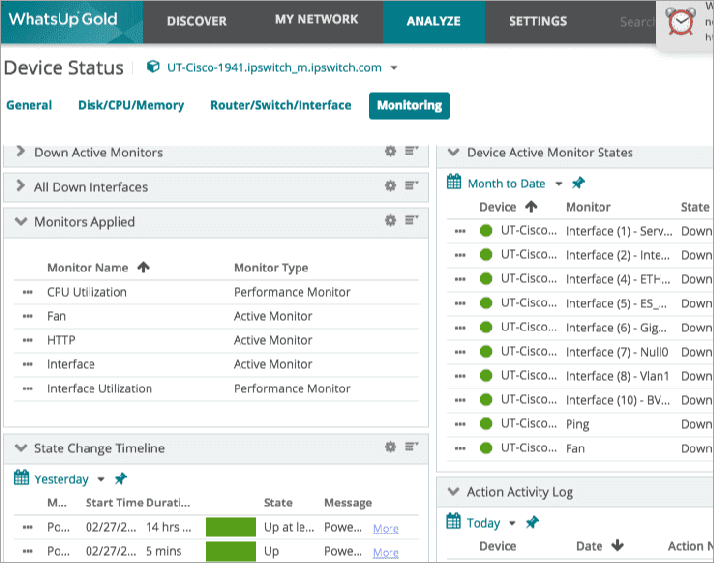Image resolution: width=714 pixels, height=563 pixels.
Task: Collapse the Device Active Monitor States panel
Action: pos(454,152)
